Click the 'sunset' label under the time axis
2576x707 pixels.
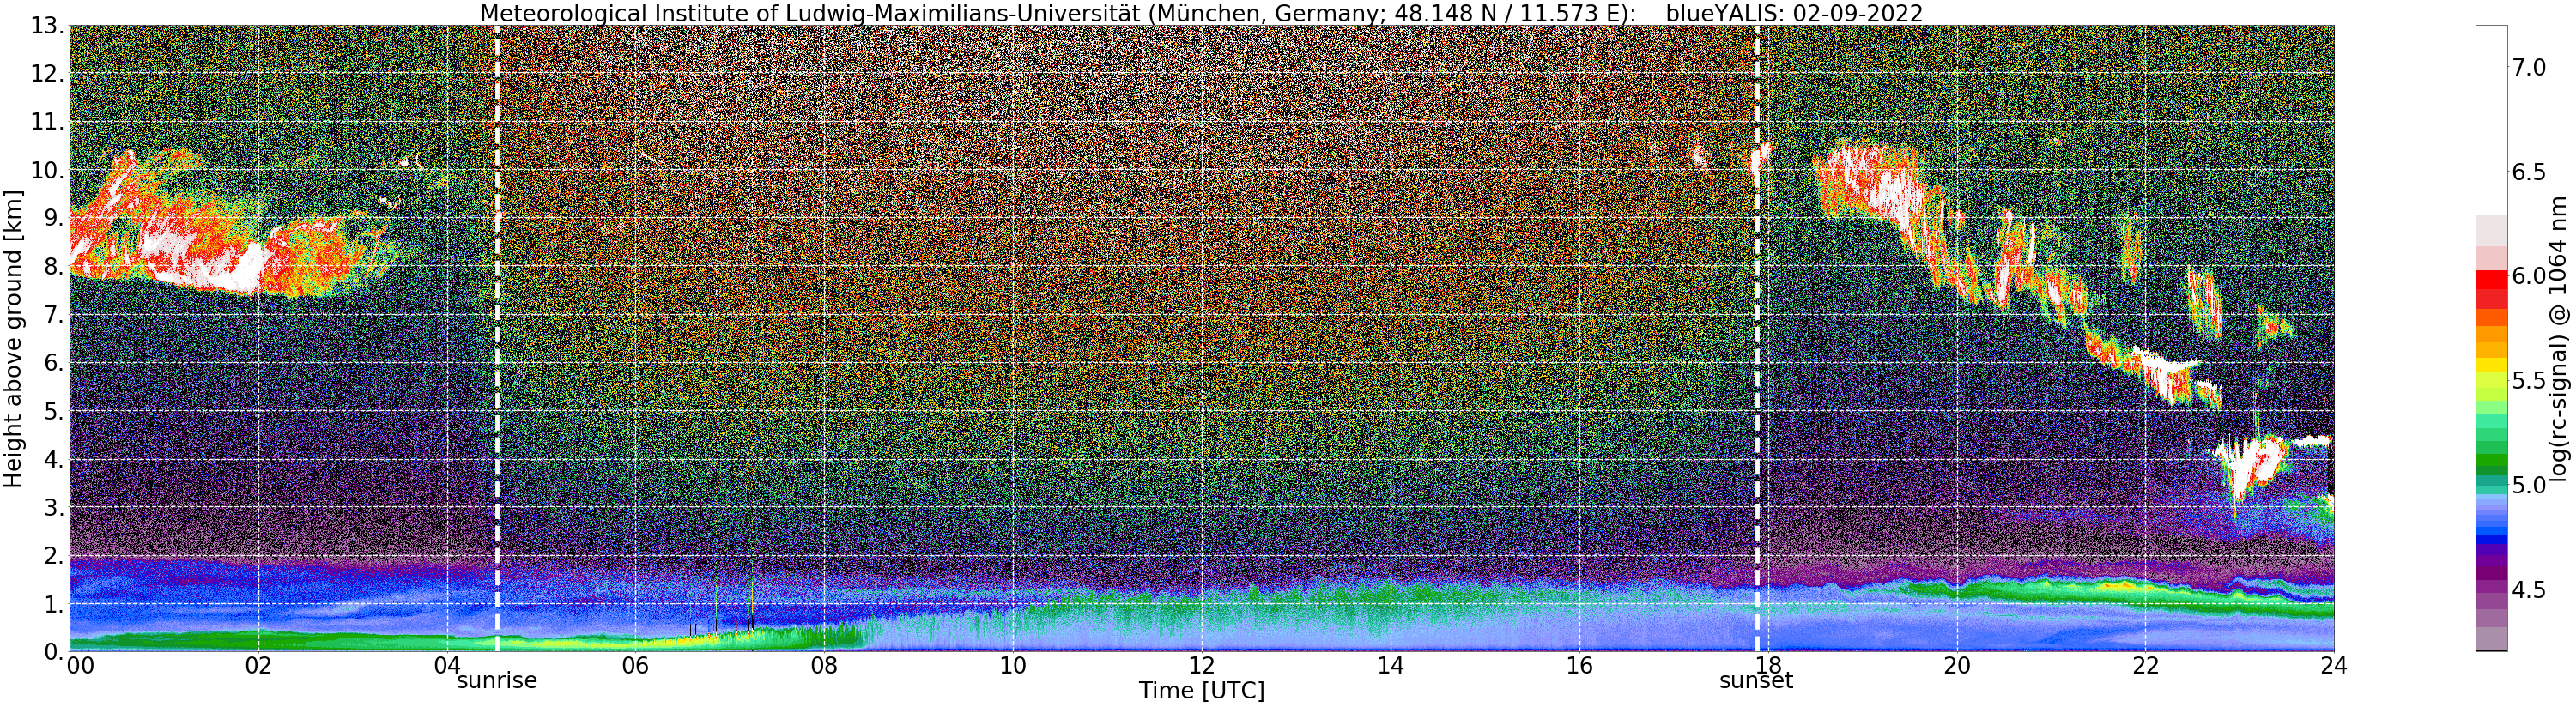(1756, 681)
